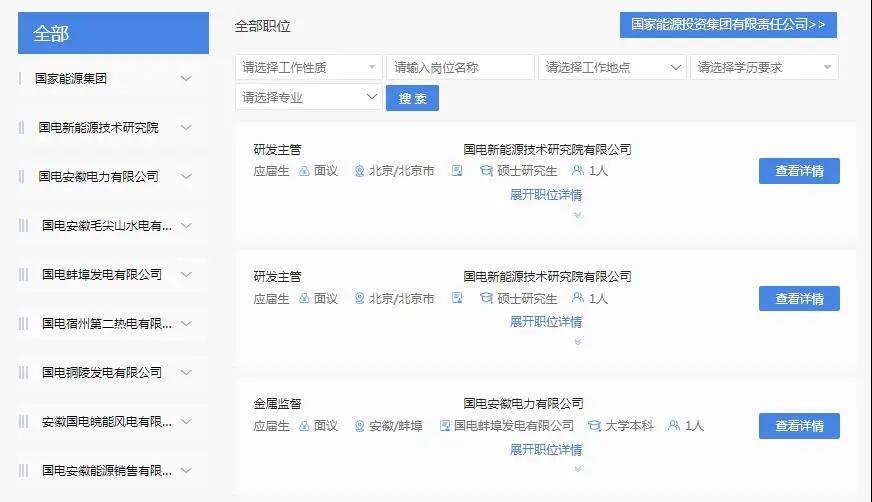Click the building icon beside 国电蚌埠发电有限公司 in the listing
Image resolution: width=872 pixels, height=502 pixels.
444,426
